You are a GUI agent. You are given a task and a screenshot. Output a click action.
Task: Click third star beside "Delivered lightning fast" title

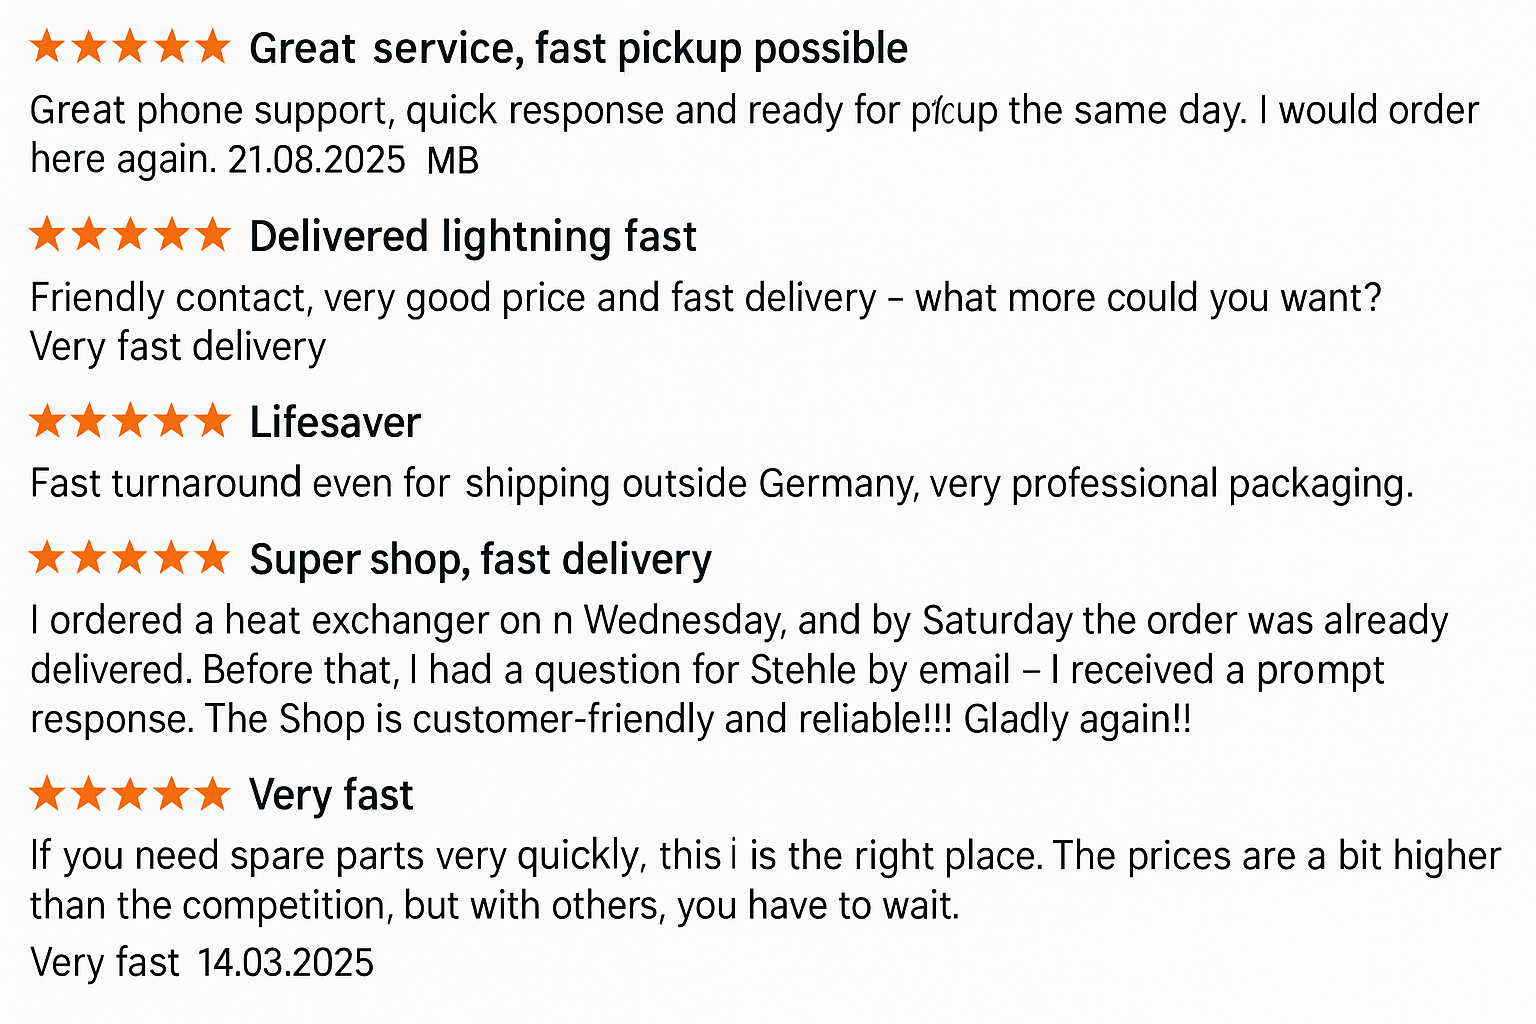(x=130, y=235)
